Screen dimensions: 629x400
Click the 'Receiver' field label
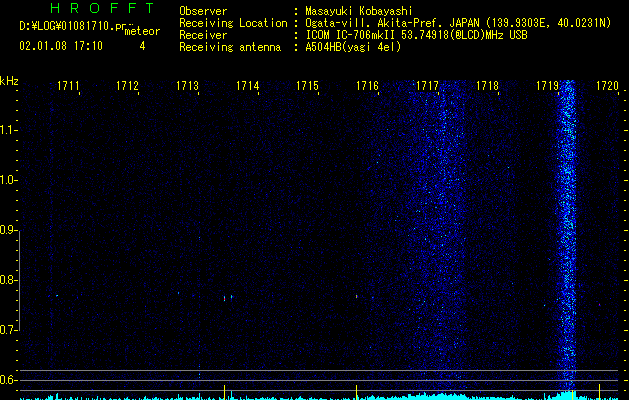coord(203,35)
